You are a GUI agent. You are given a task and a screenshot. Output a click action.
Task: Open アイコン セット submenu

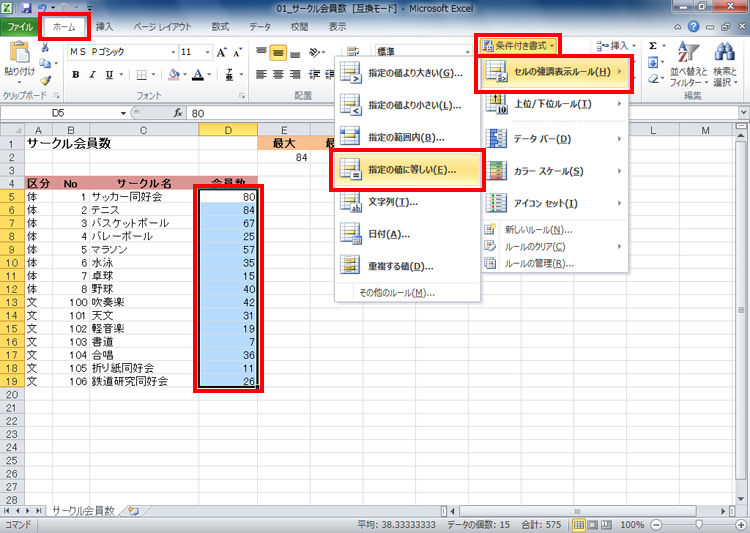pyautogui.click(x=554, y=203)
